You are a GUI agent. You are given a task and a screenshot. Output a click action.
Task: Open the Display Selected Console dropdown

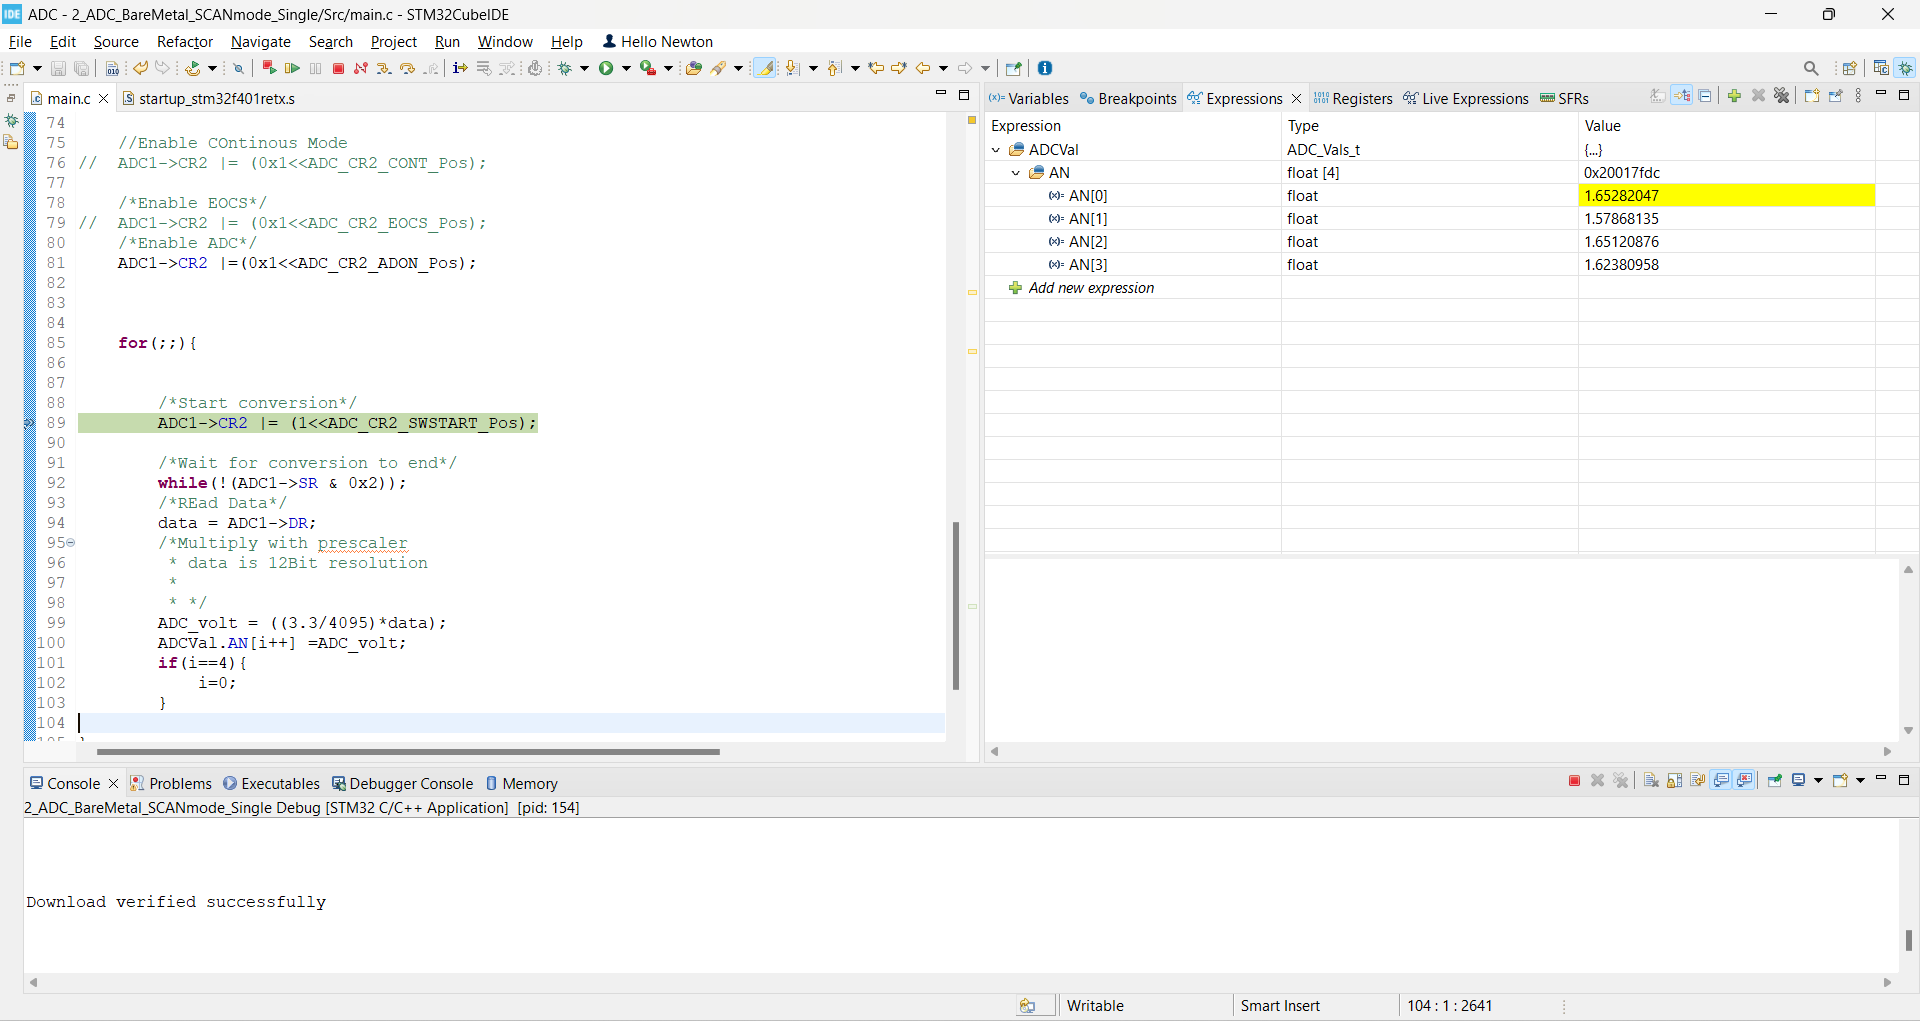1818,782
